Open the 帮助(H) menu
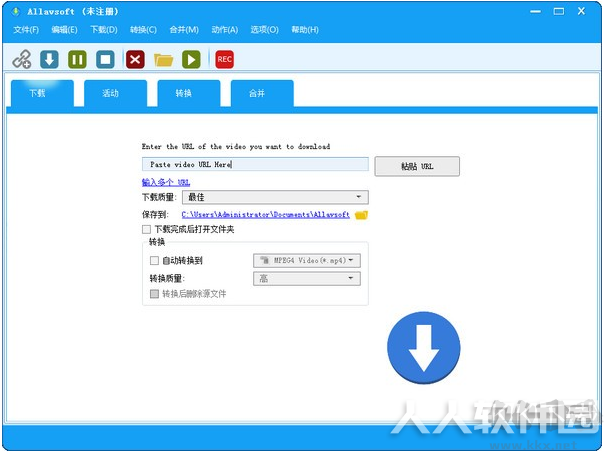 (305, 30)
